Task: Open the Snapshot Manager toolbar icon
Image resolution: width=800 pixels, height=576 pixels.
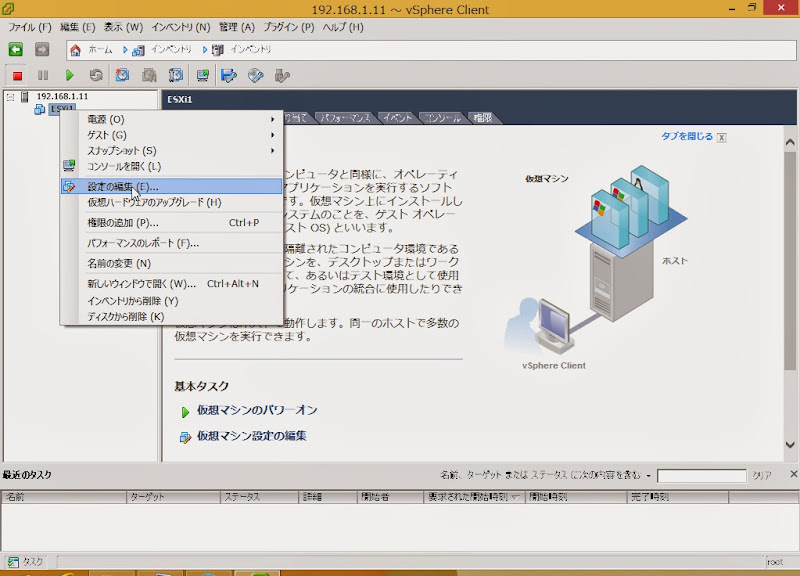Action: (176, 76)
